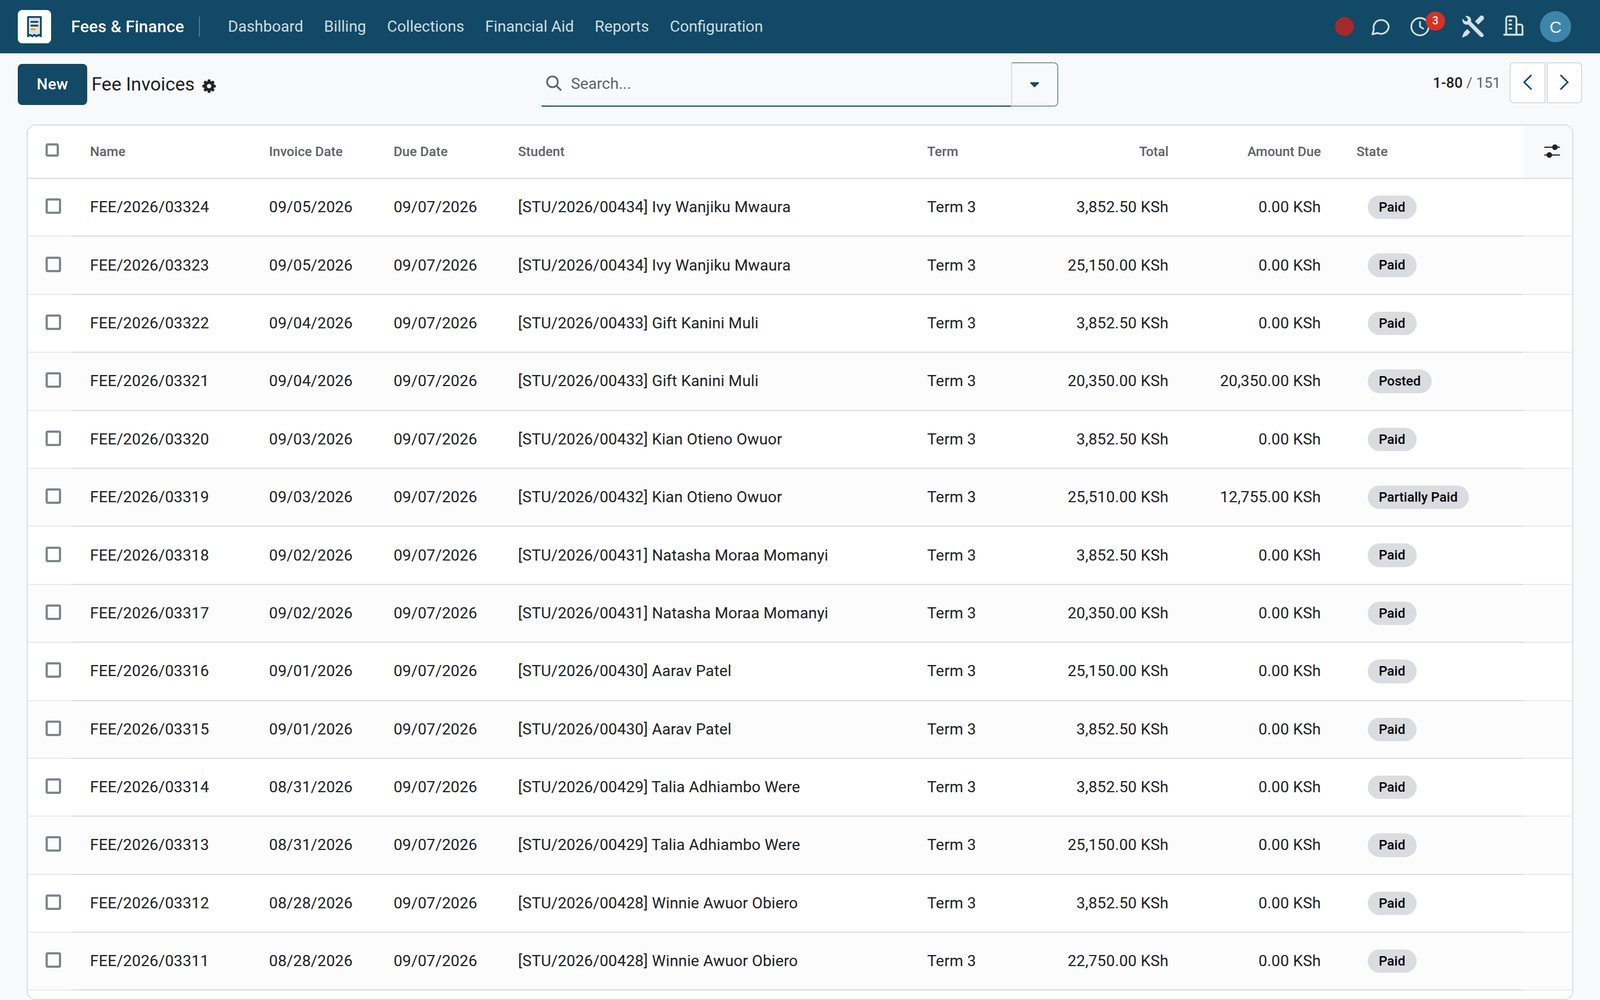Expand the search options dropdown arrow
The height and width of the screenshot is (1000, 1600).
point(1034,84)
